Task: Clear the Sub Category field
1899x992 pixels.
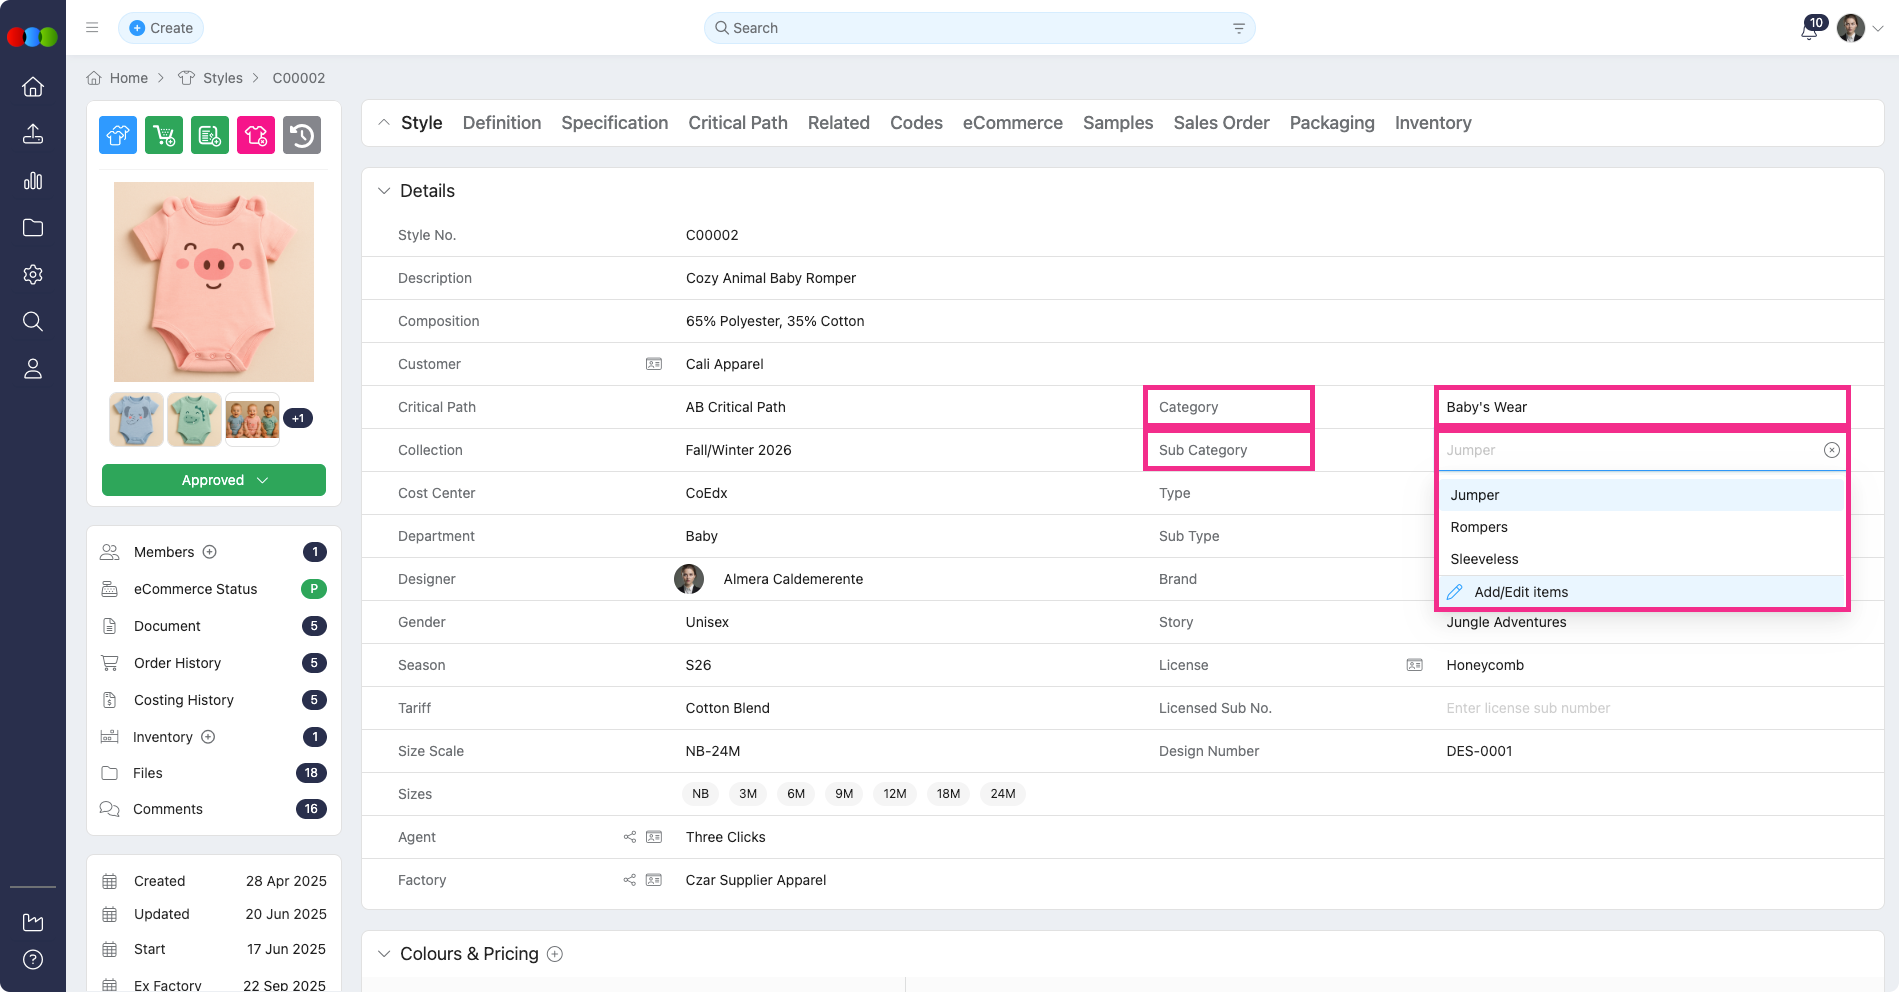Action: (1831, 450)
